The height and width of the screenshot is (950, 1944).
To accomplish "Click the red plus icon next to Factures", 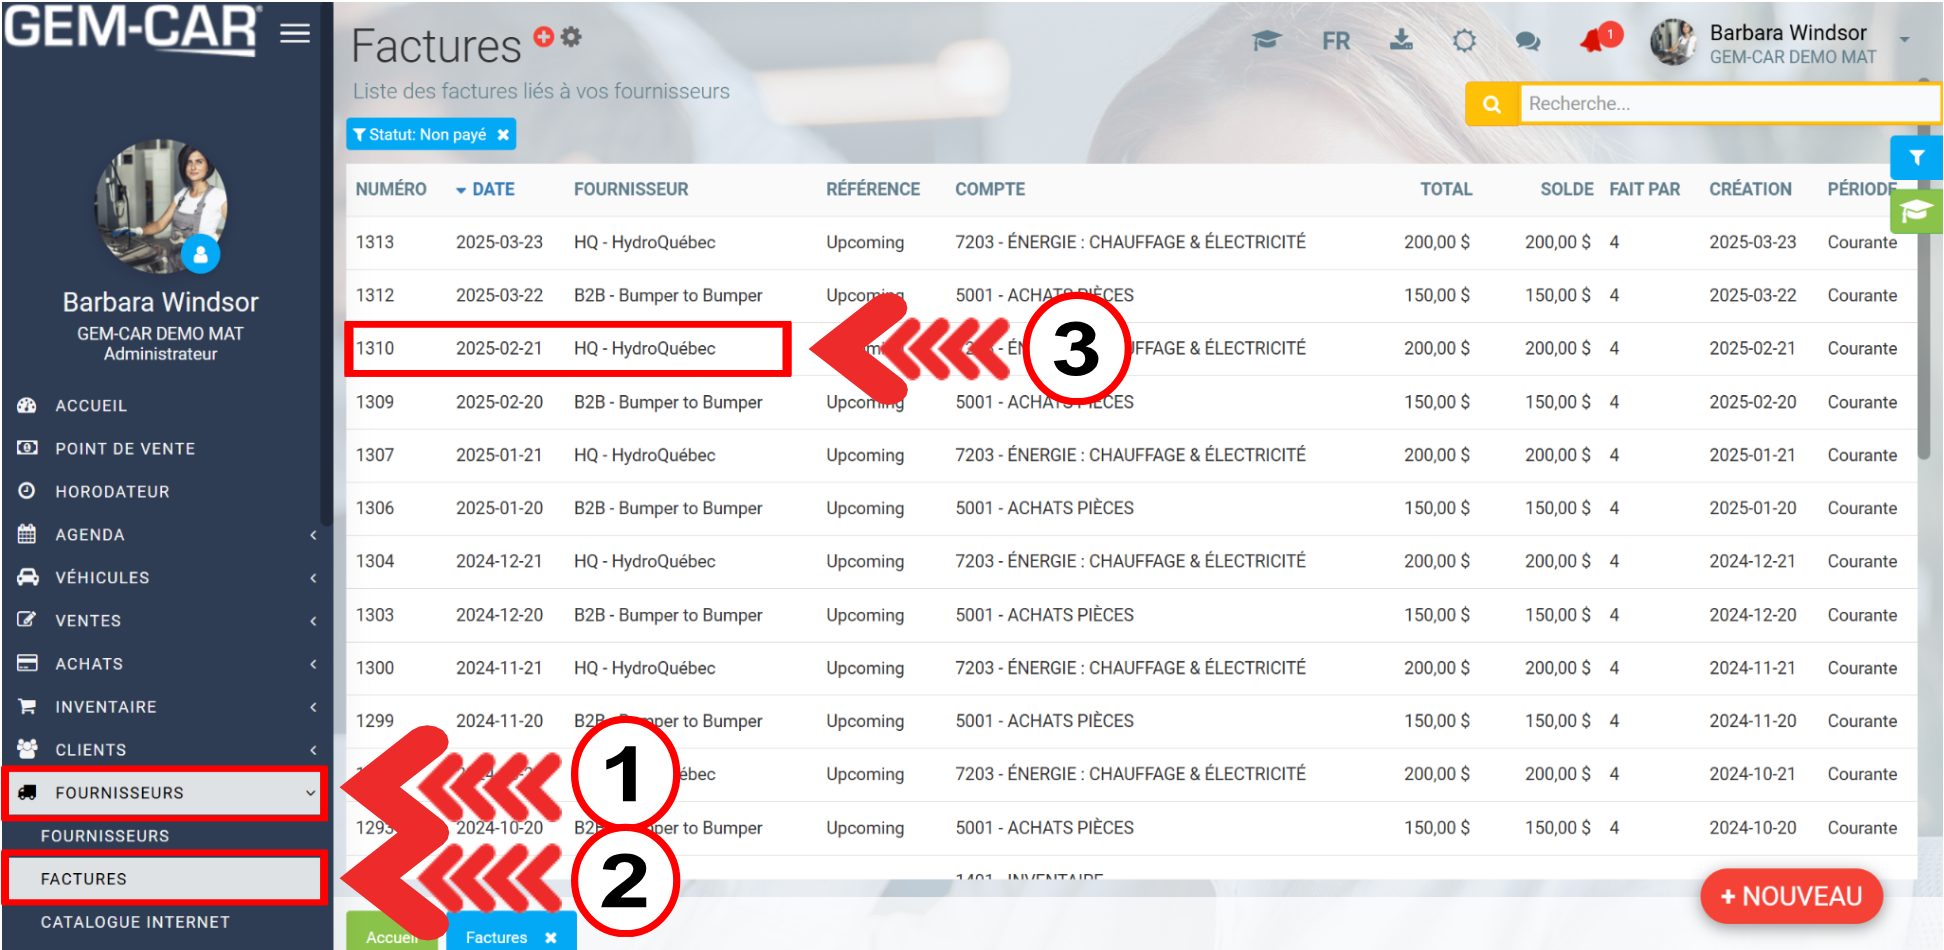I will [543, 37].
